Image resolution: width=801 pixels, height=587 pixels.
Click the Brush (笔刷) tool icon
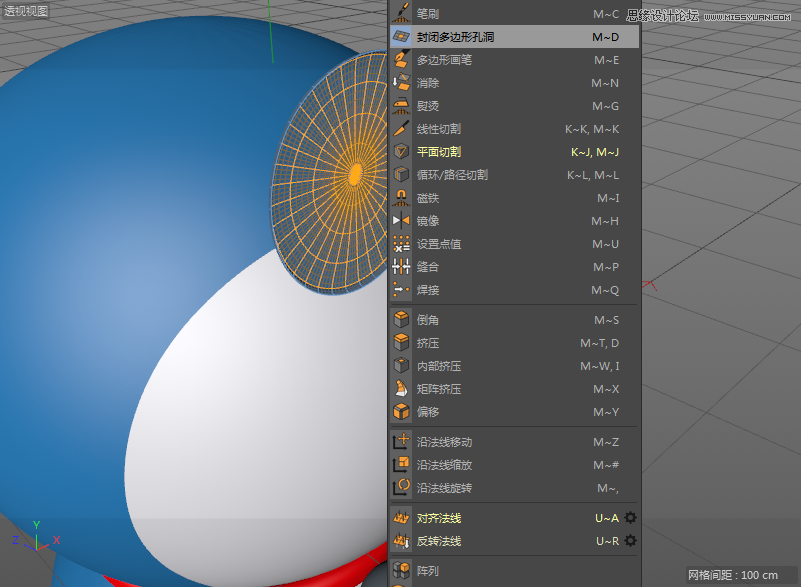pyautogui.click(x=401, y=13)
